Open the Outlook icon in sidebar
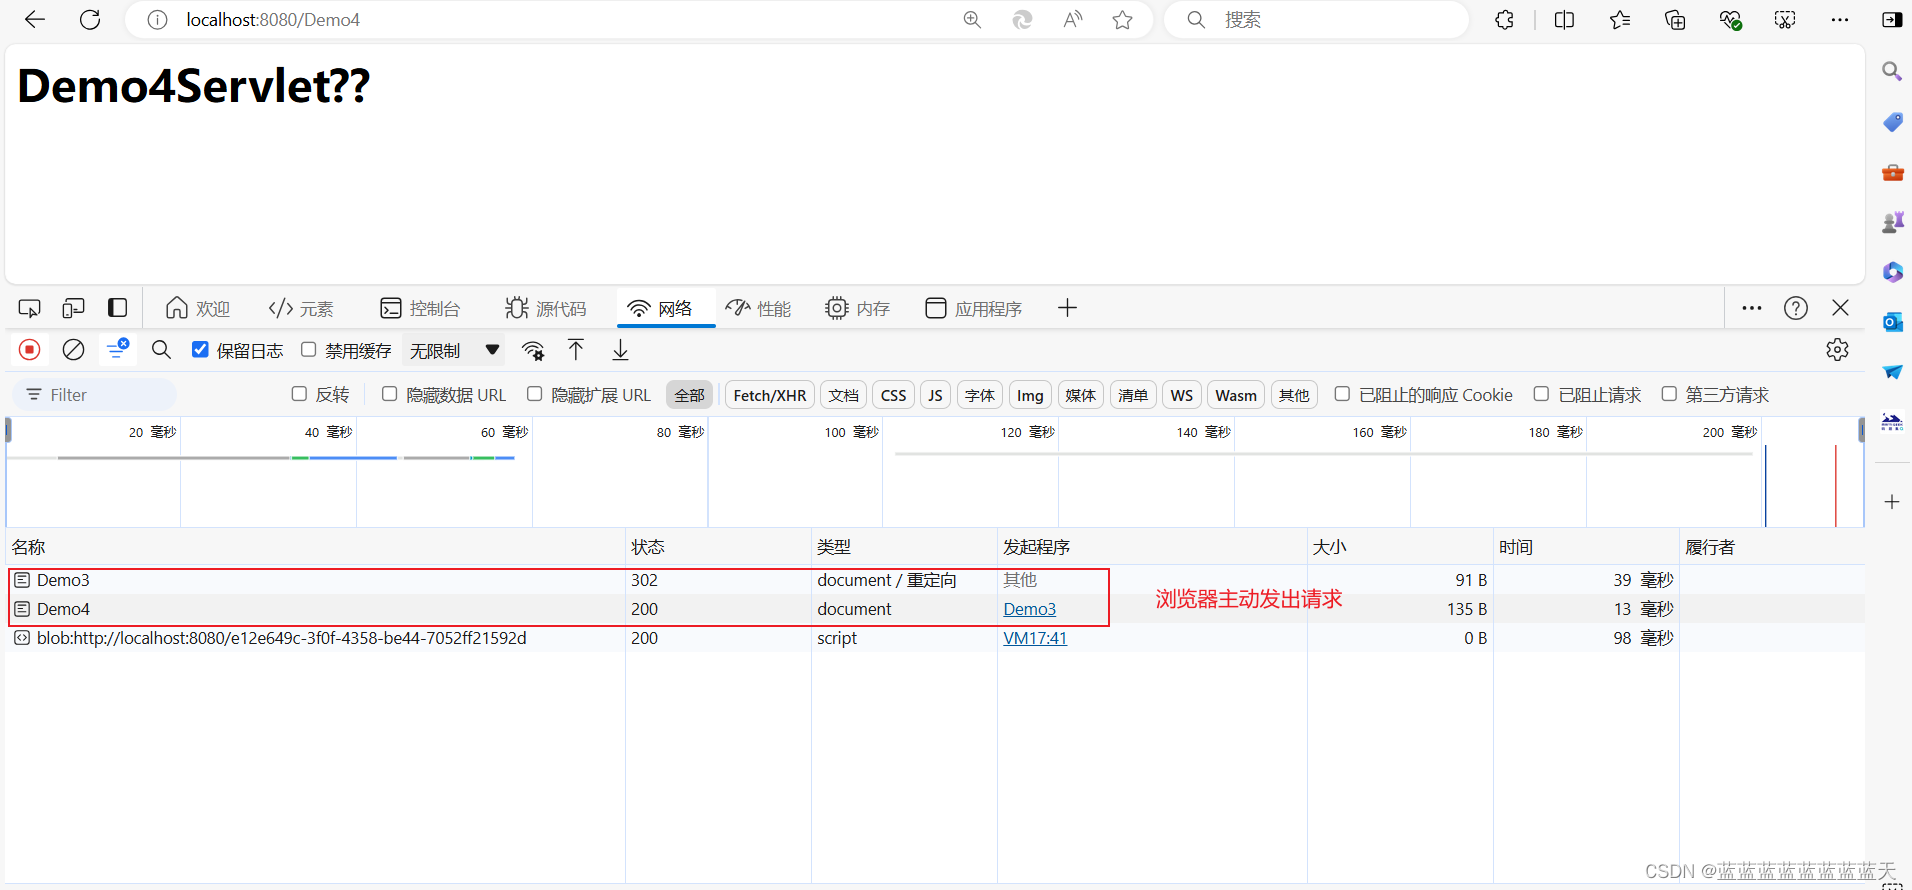The image size is (1912, 890). click(x=1892, y=322)
